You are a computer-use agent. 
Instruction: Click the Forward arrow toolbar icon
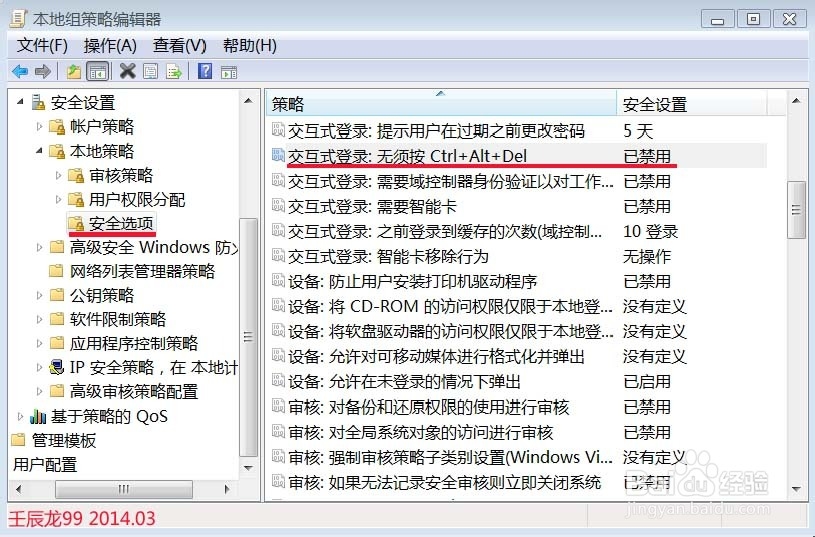click(43, 71)
